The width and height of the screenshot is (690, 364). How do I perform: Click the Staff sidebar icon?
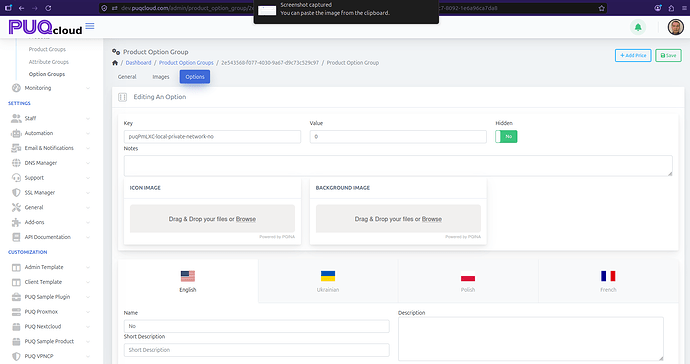coord(16,118)
